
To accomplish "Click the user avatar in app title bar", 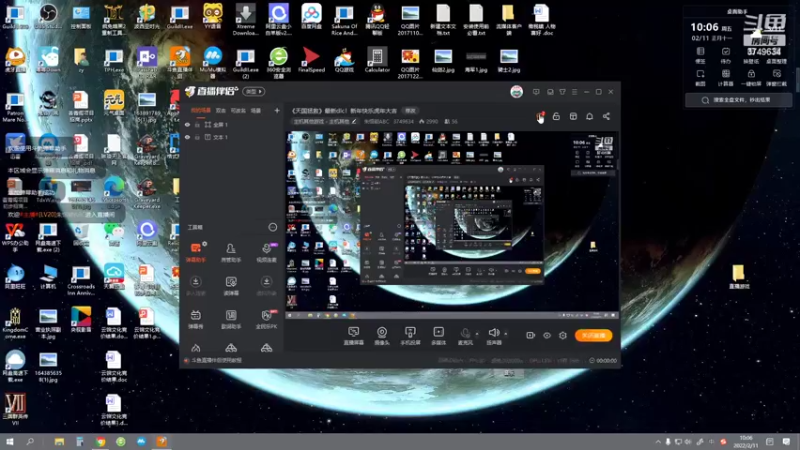I will [x=516, y=92].
